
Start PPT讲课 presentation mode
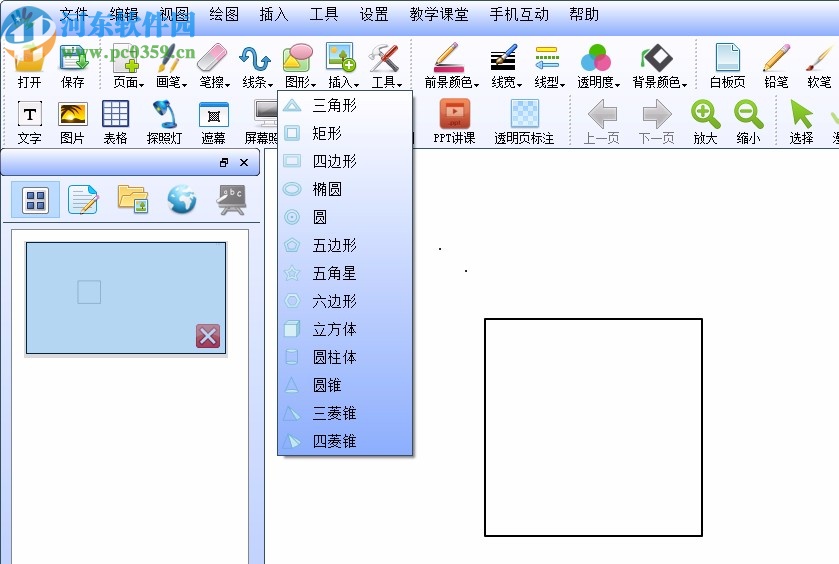(454, 123)
